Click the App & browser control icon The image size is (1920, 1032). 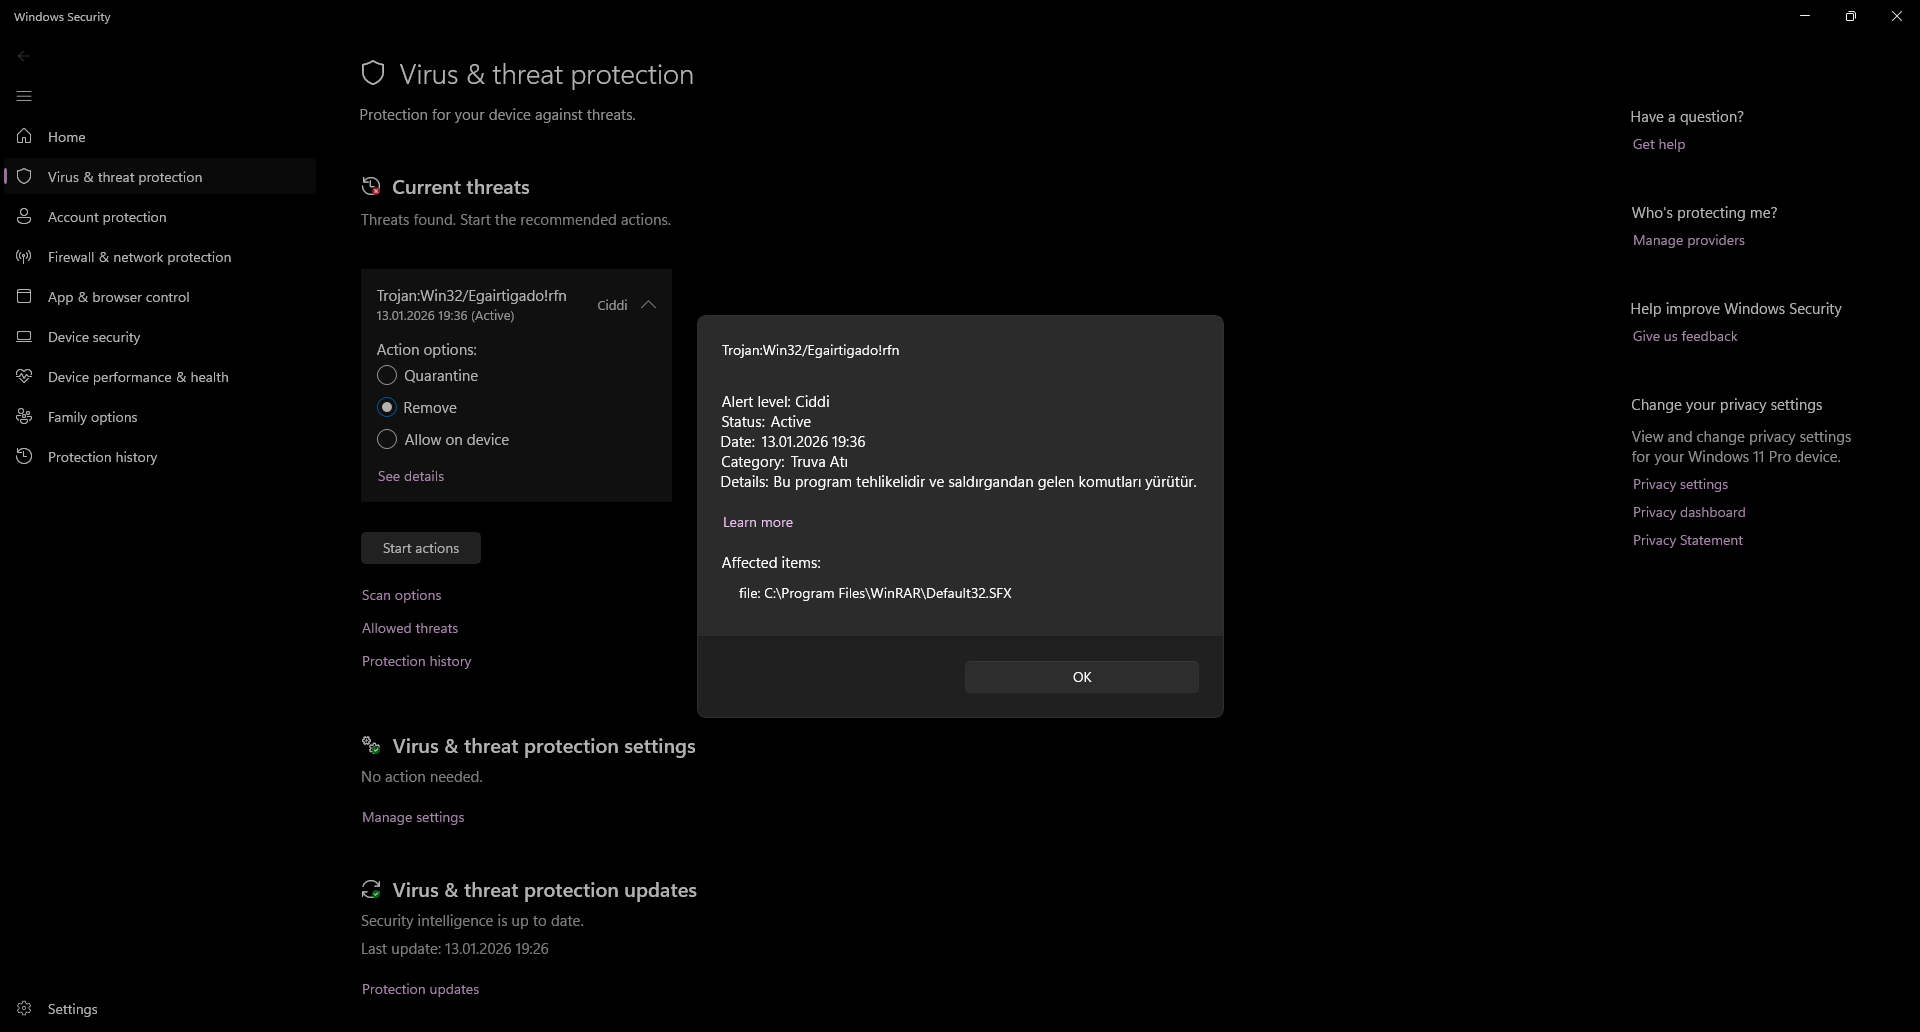(25, 297)
